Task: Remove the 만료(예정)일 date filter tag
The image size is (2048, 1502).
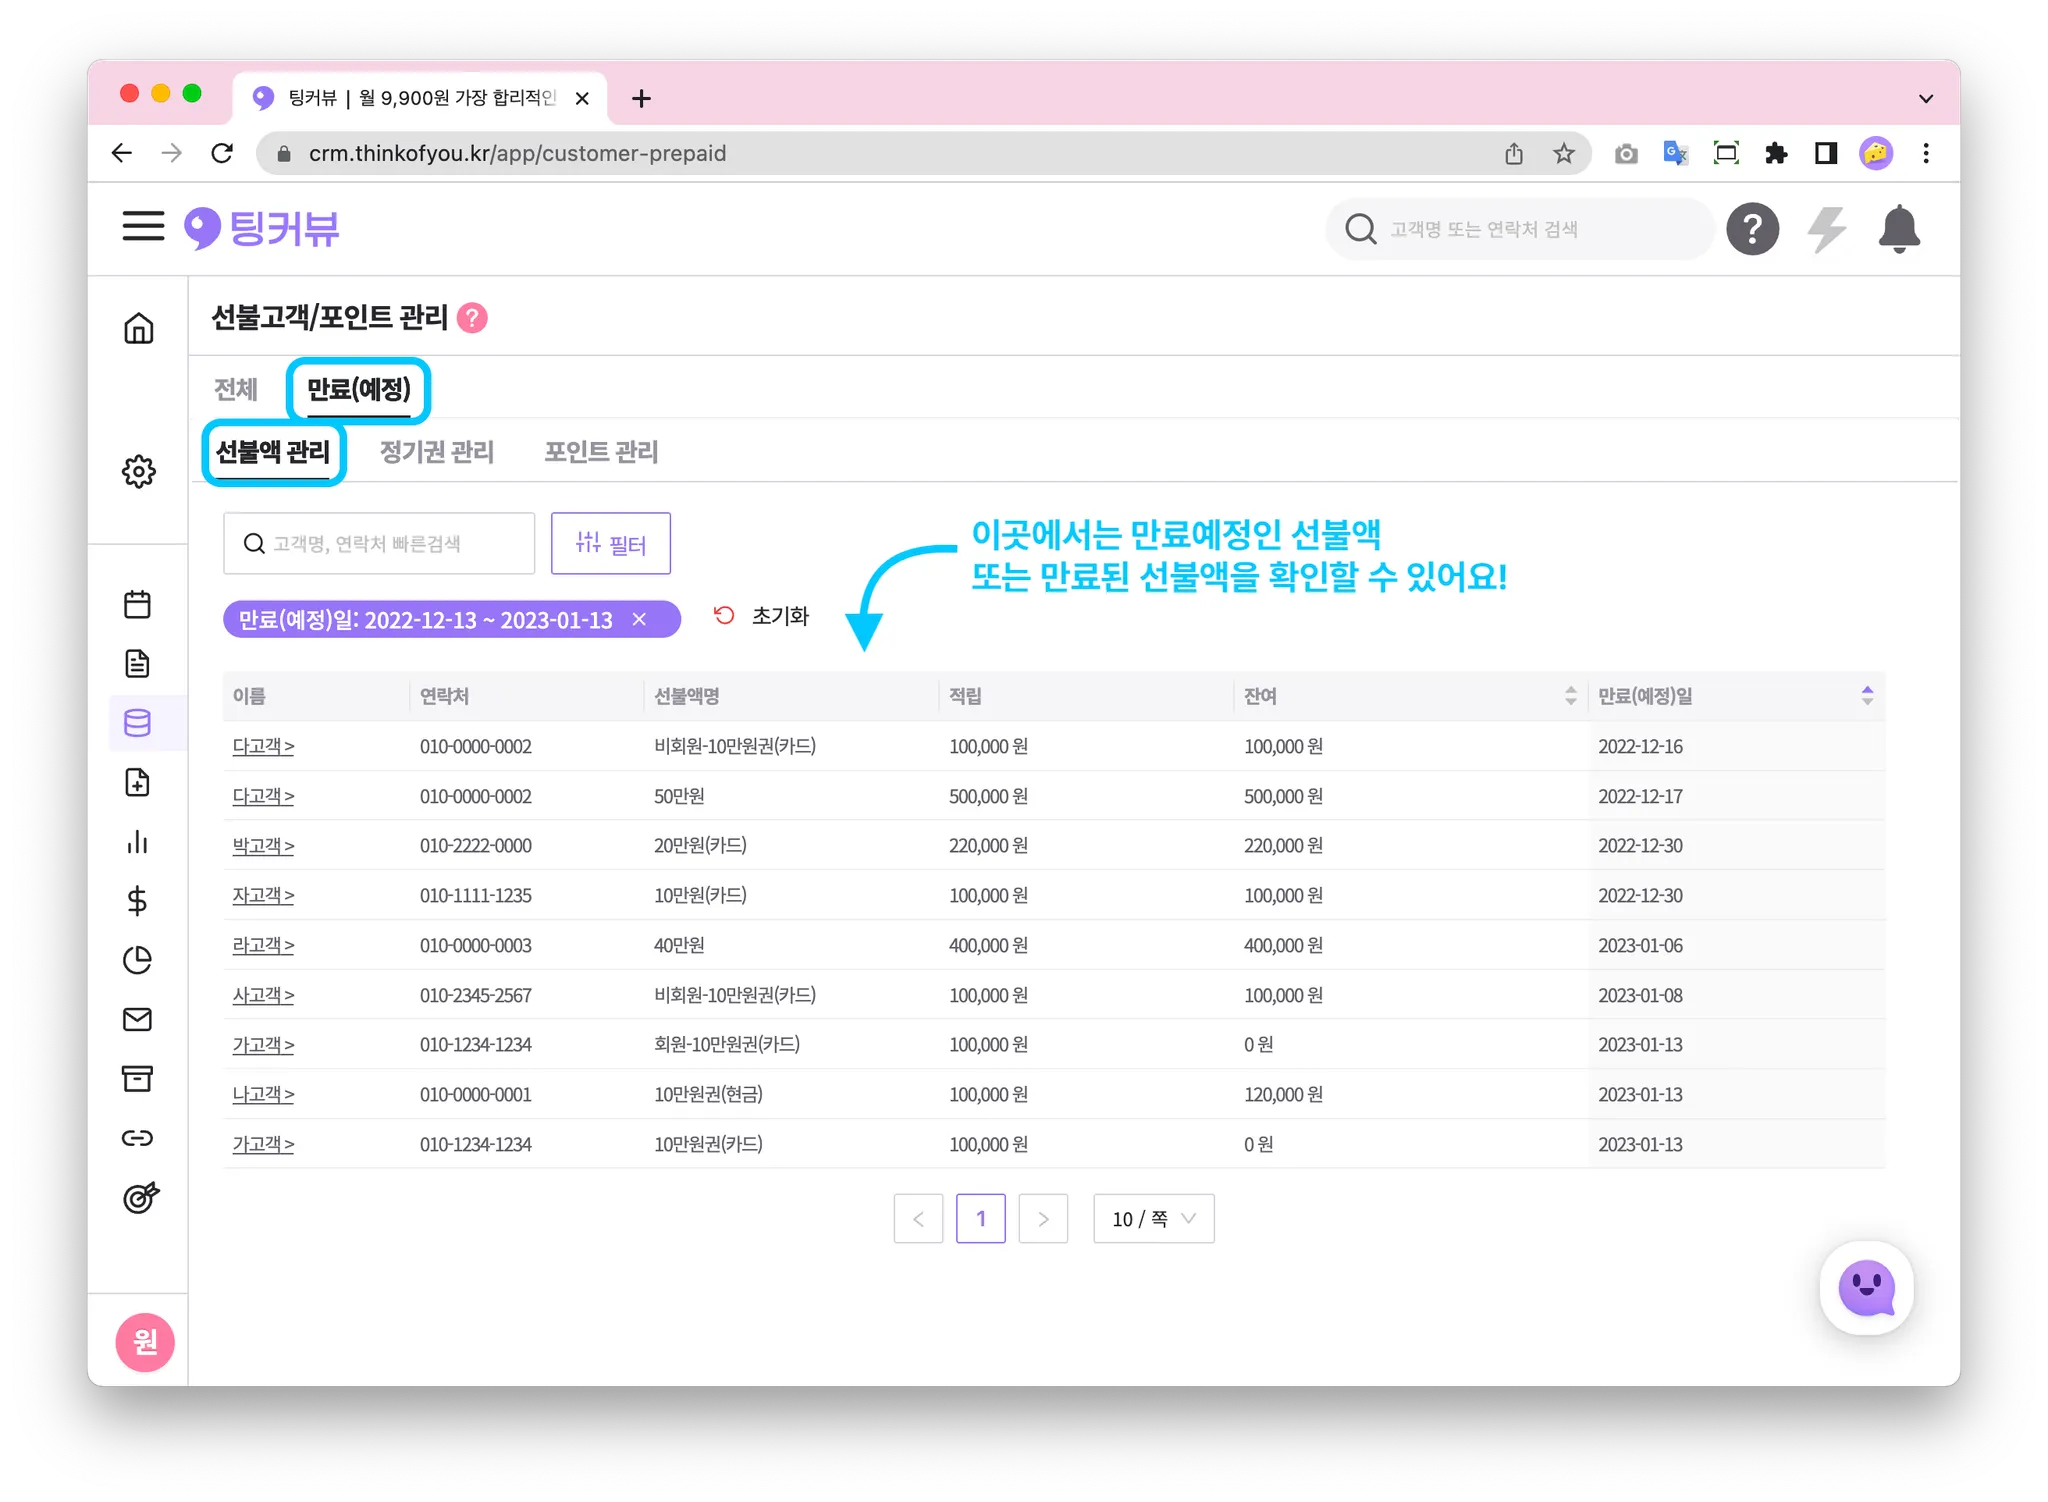Action: (x=640, y=620)
